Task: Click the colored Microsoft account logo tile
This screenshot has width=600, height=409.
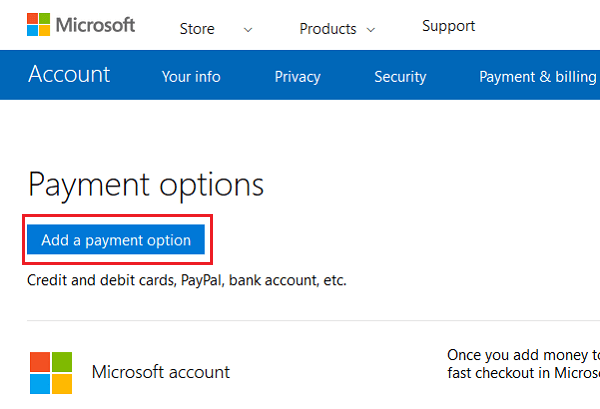Action: click(50, 373)
